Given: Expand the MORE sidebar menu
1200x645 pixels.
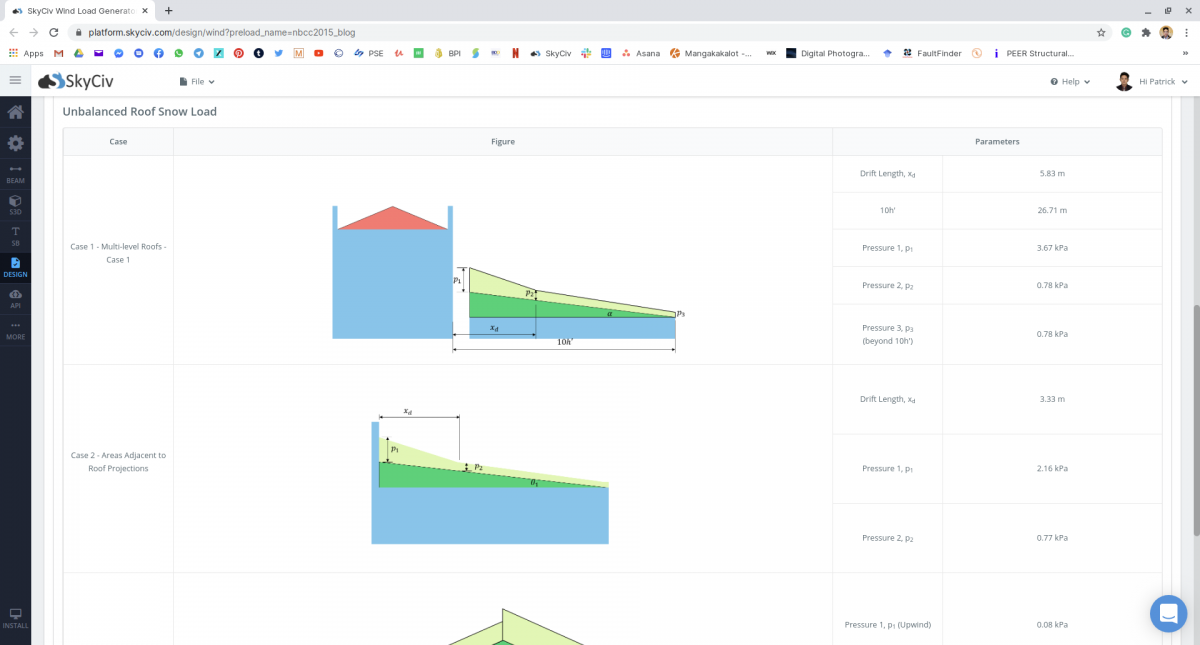Looking at the screenshot, I should (x=15, y=330).
